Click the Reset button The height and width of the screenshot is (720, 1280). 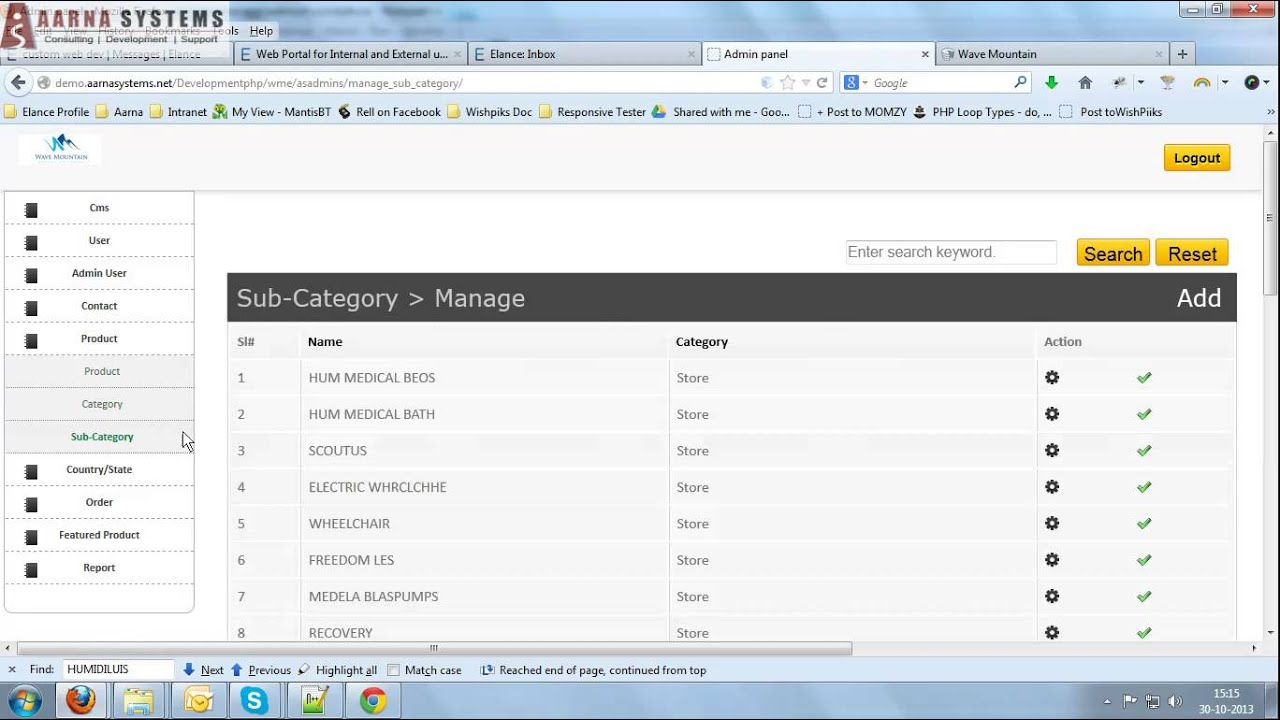(x=1192, y=253)
